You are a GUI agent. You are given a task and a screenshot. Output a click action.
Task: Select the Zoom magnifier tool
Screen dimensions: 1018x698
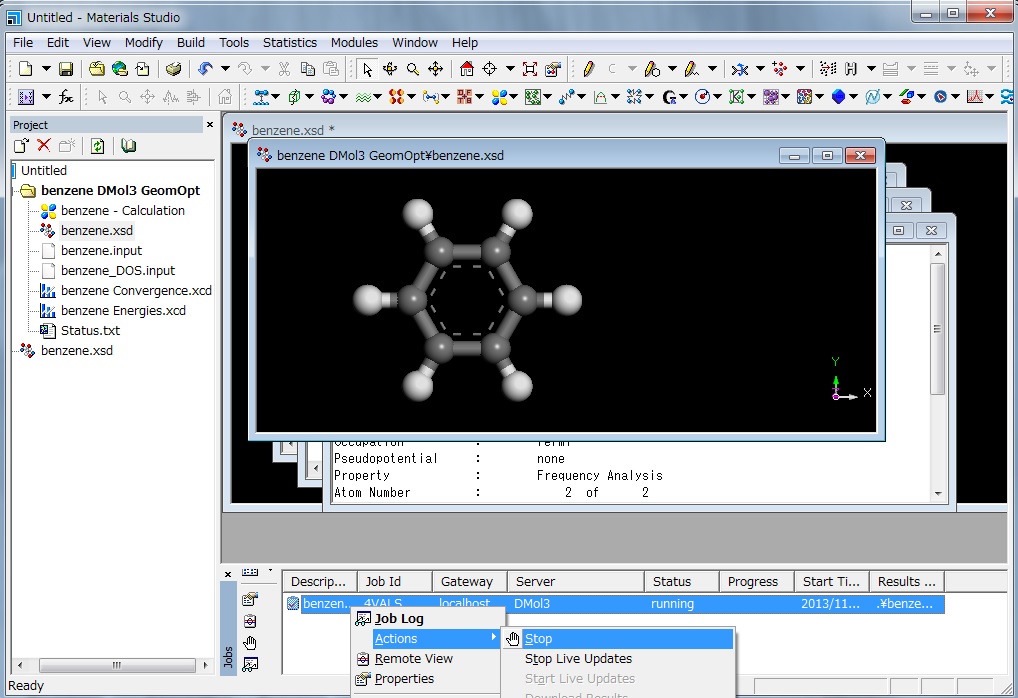pyautogui.click(x=413, y=69)
